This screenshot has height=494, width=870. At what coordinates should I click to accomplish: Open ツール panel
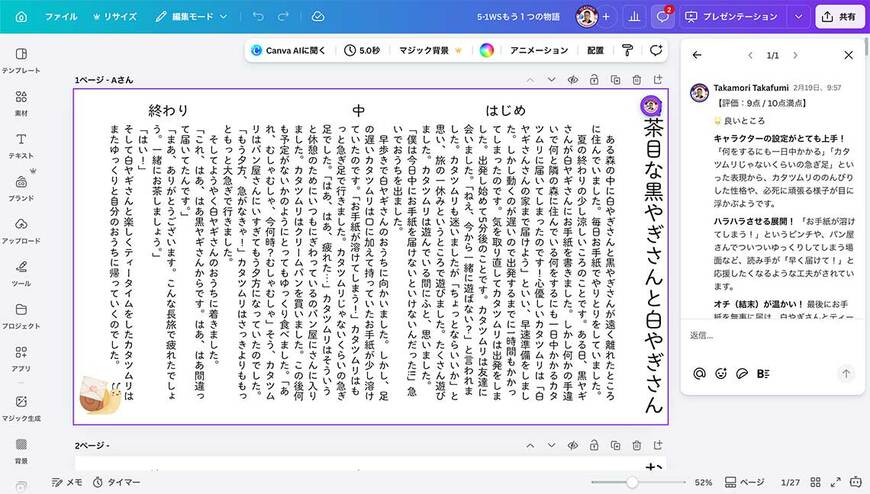tap(21, 274)
